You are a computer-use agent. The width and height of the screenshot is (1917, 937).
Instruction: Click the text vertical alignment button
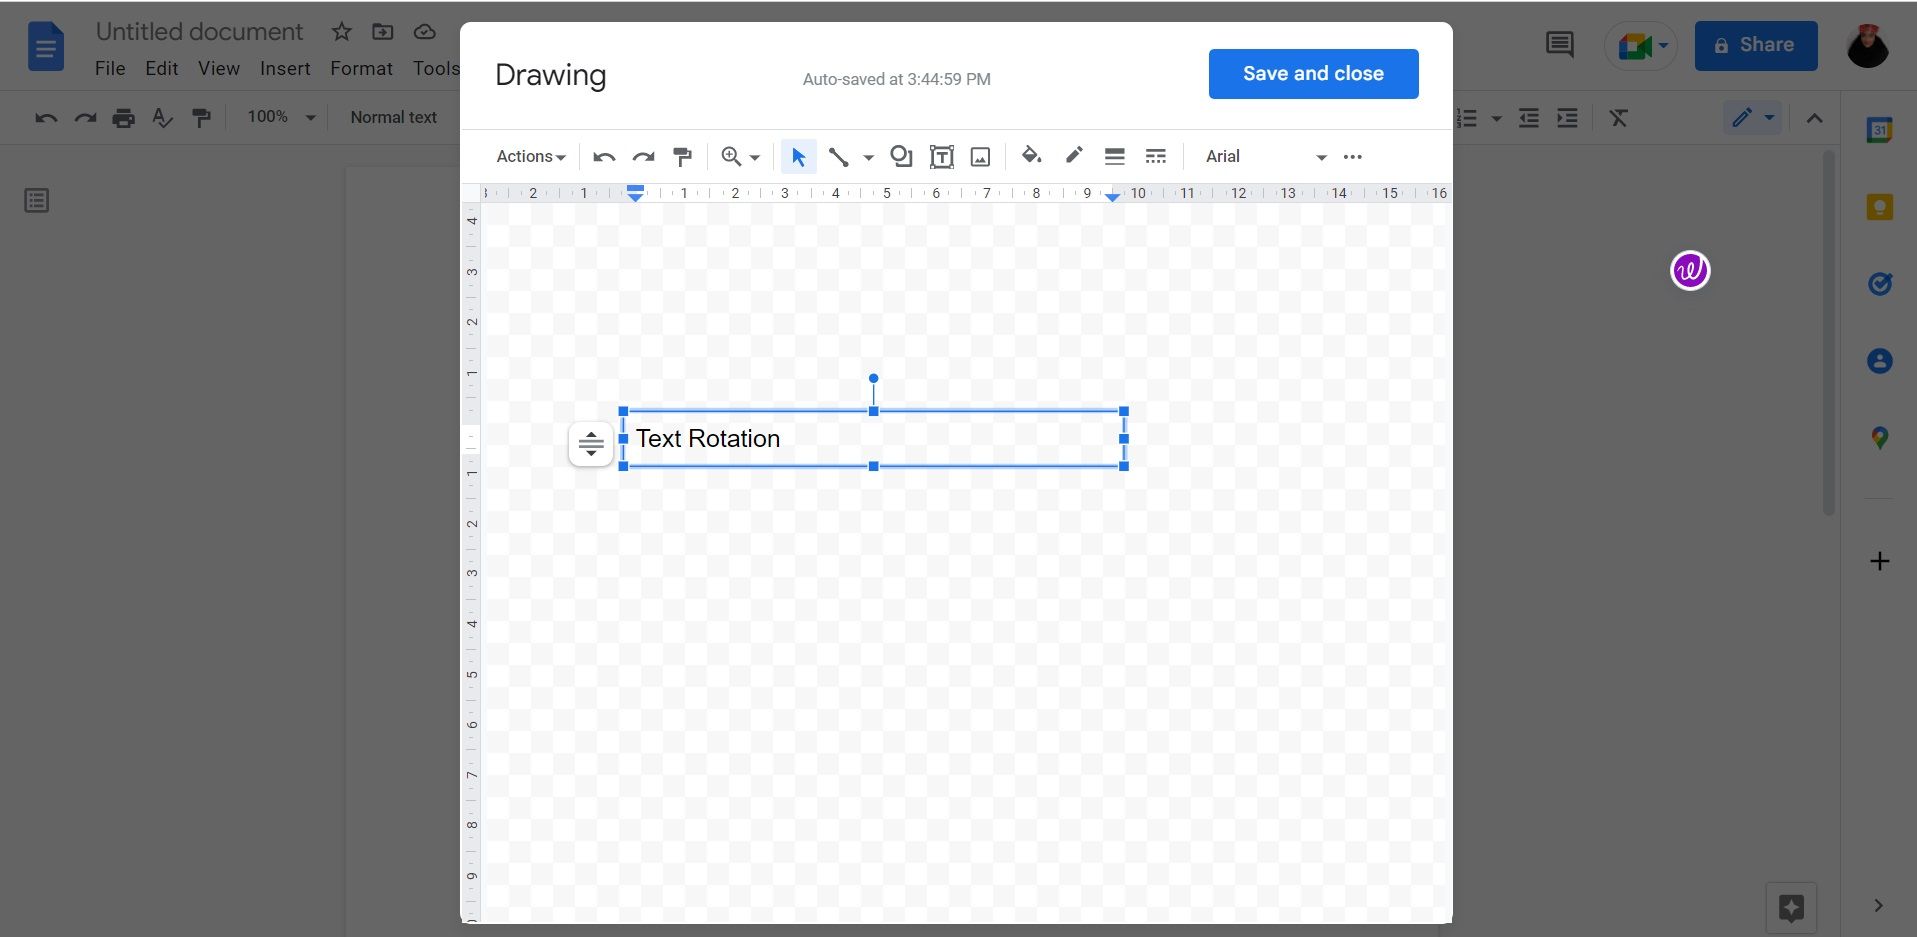pyautogui.click(x=591, y=443)
